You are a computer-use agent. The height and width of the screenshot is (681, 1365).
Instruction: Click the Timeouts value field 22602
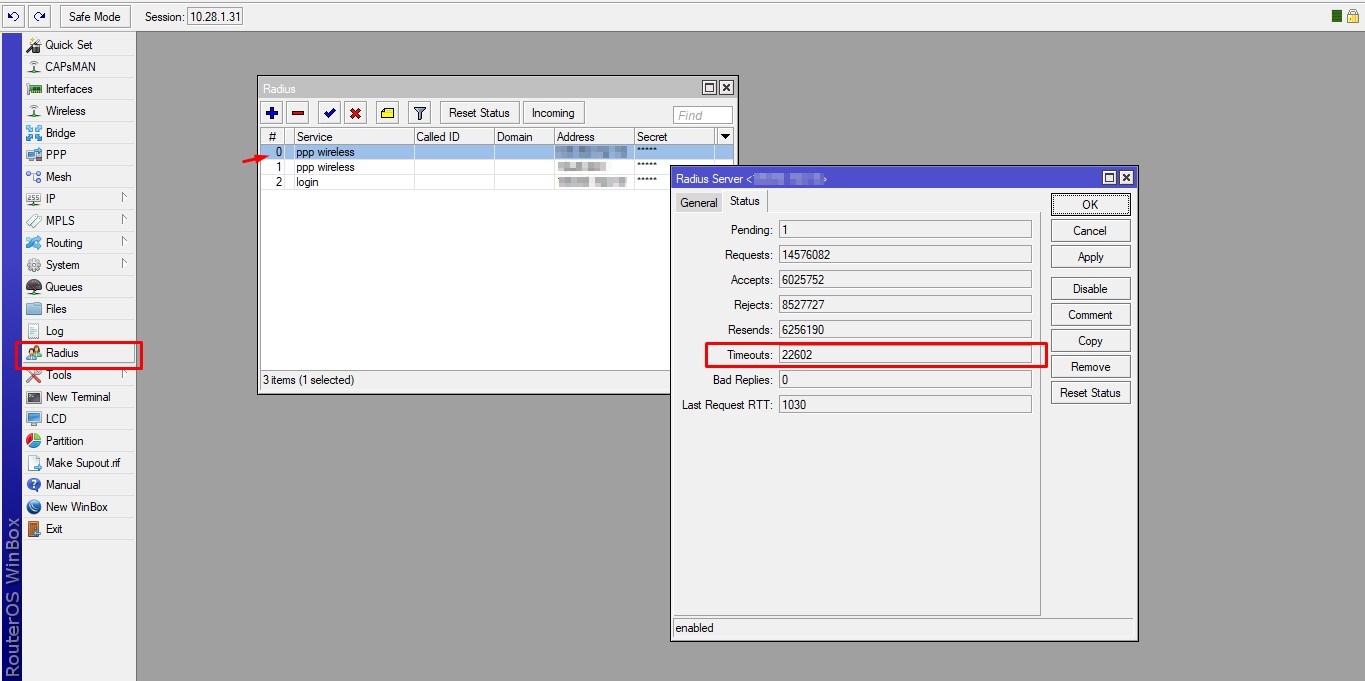click(x=904, y=355)
